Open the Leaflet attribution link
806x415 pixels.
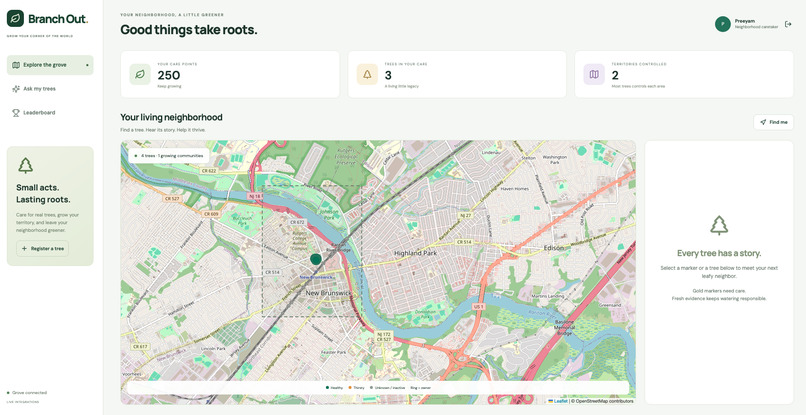pyautogui.click(x=558, y=401)
